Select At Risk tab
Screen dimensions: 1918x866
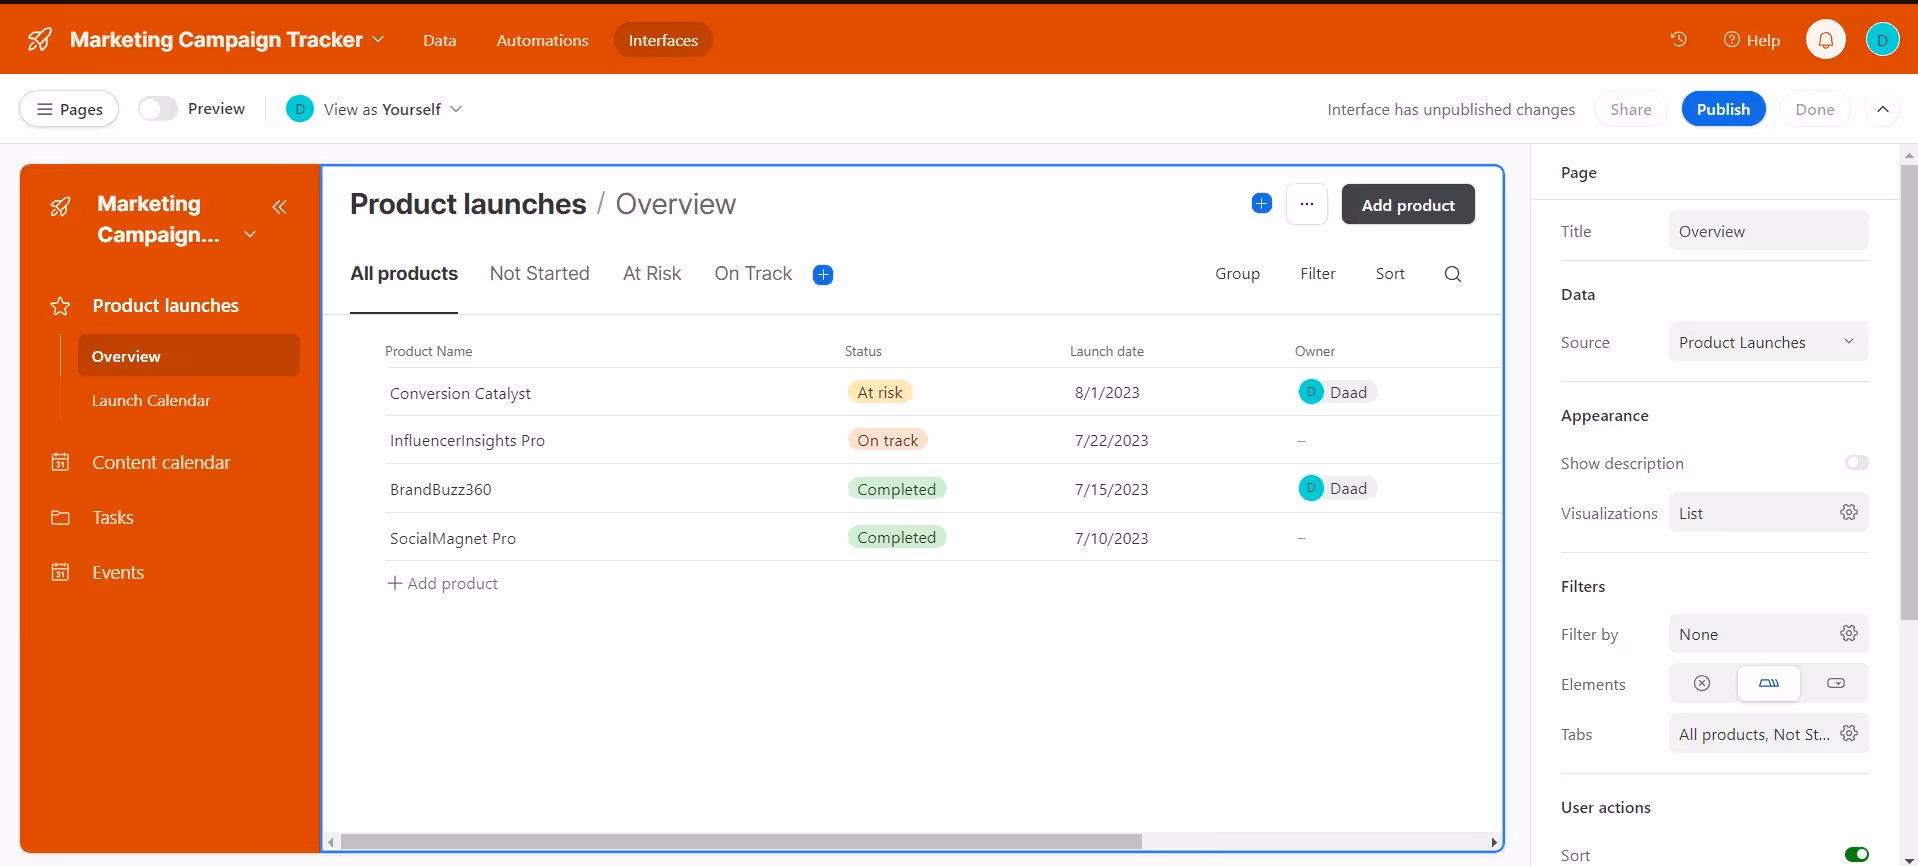(x=652, y=274)
